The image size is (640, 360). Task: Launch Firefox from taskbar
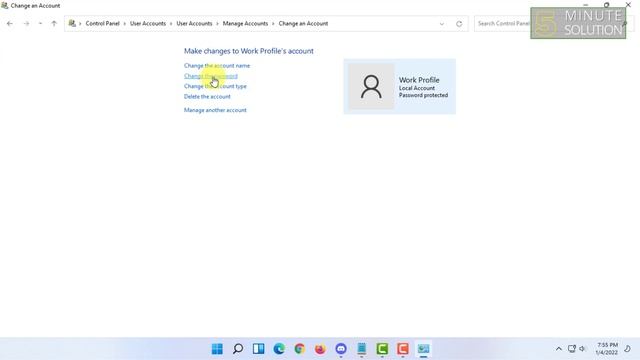(320, 349)
